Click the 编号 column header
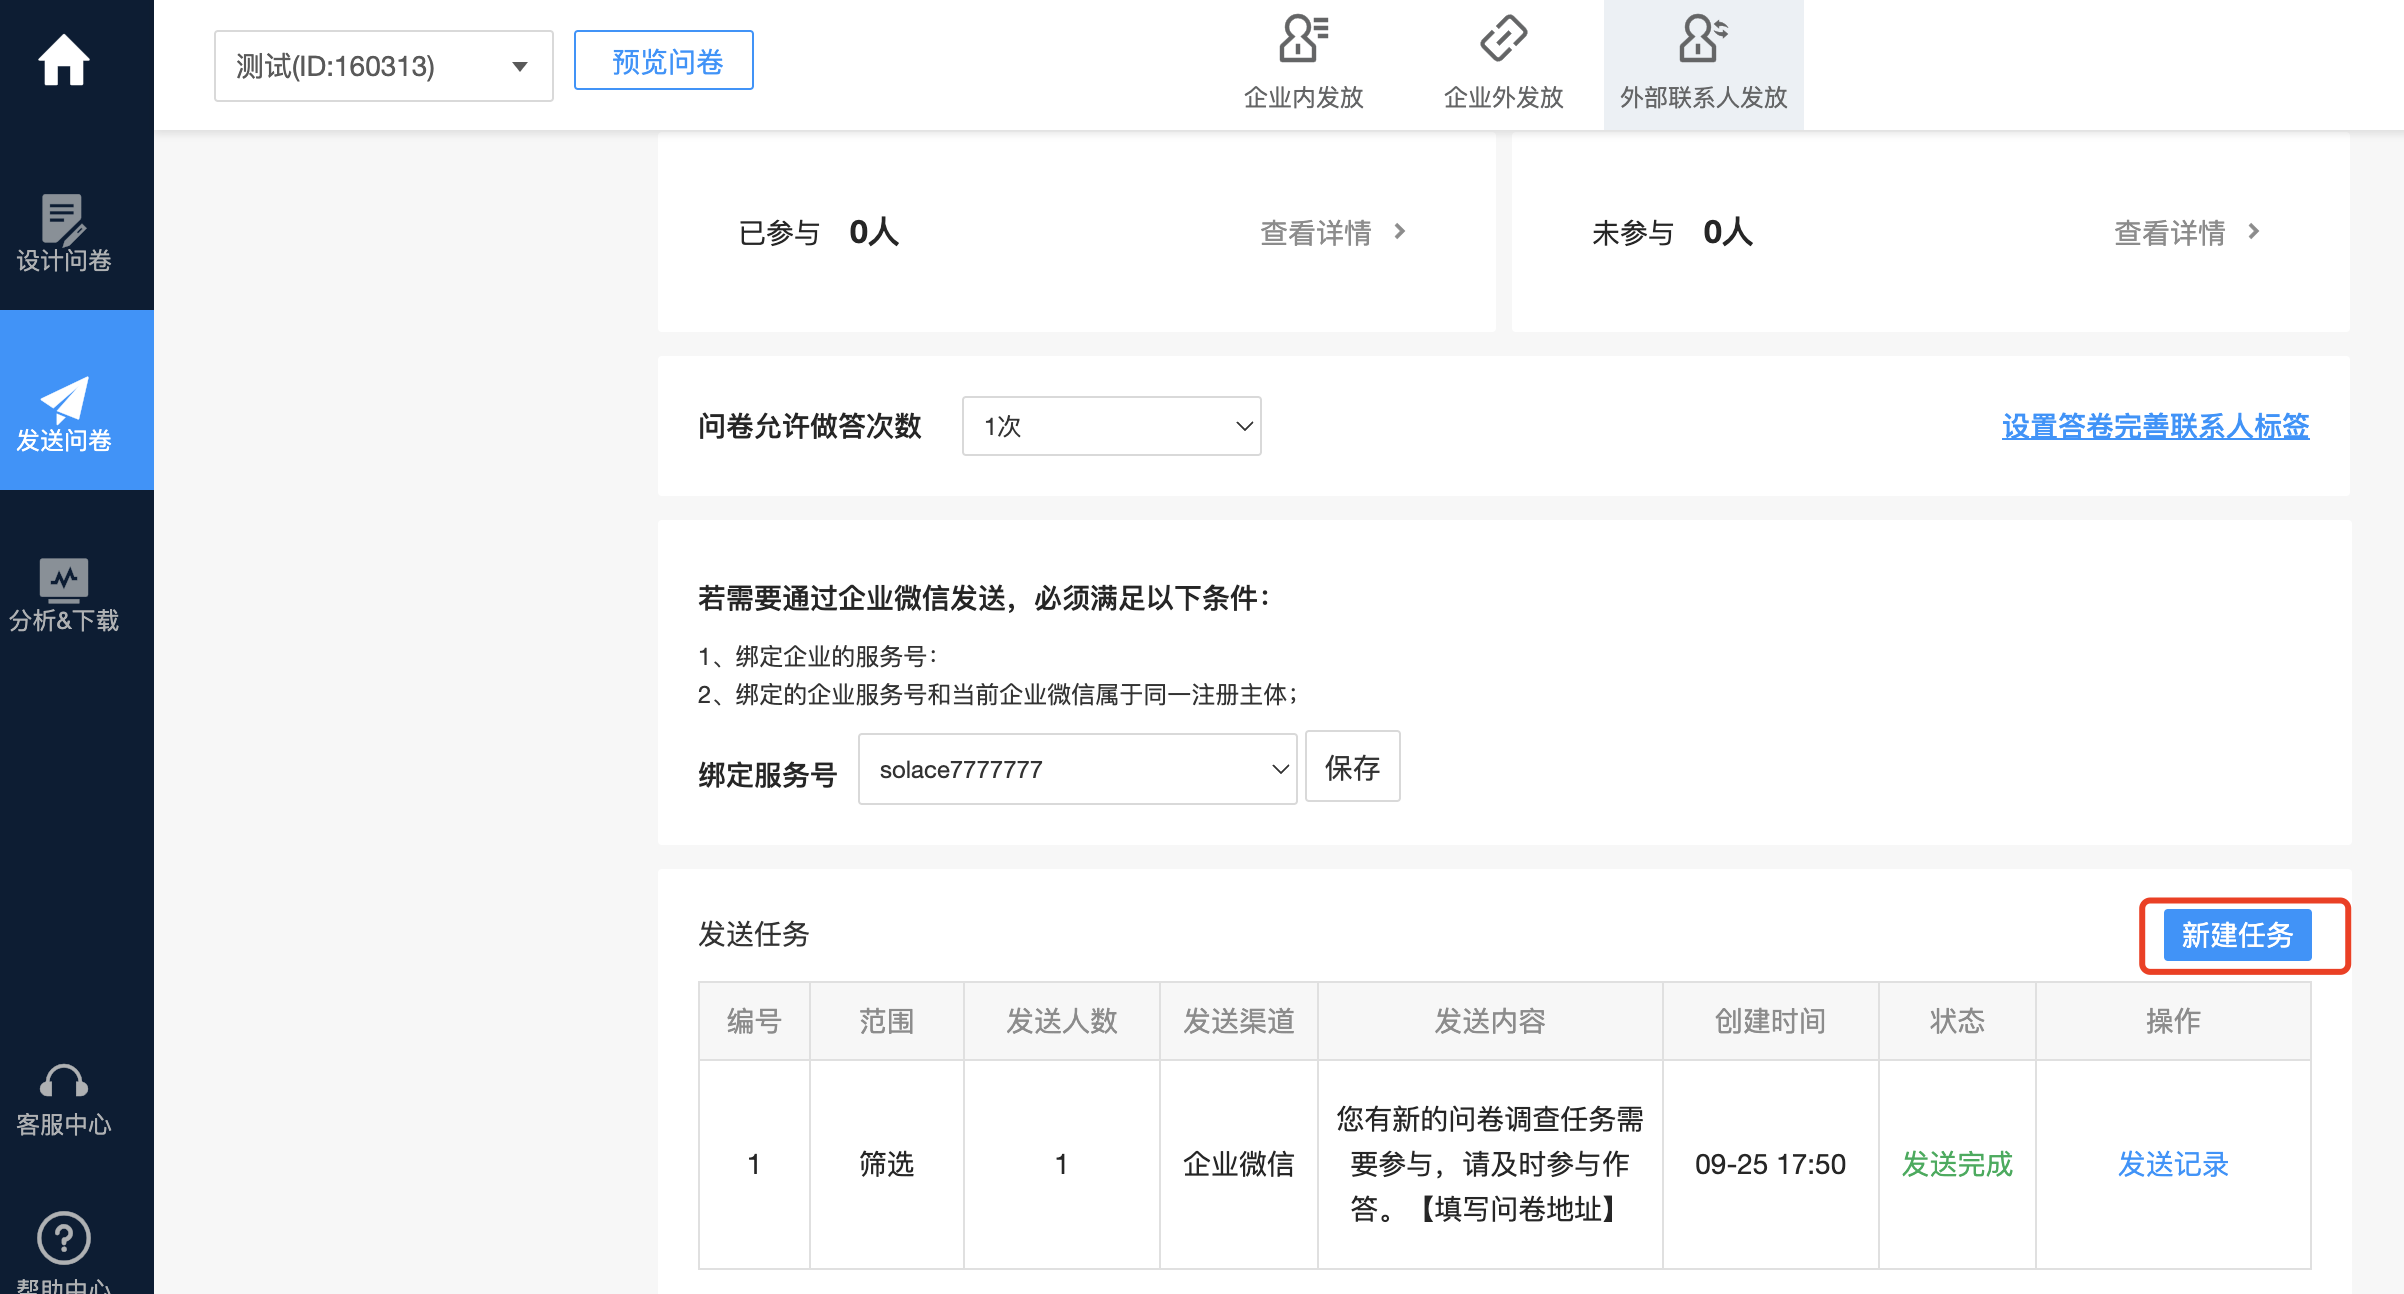Screen dimensions: 2404x1294 (754, 1021)
